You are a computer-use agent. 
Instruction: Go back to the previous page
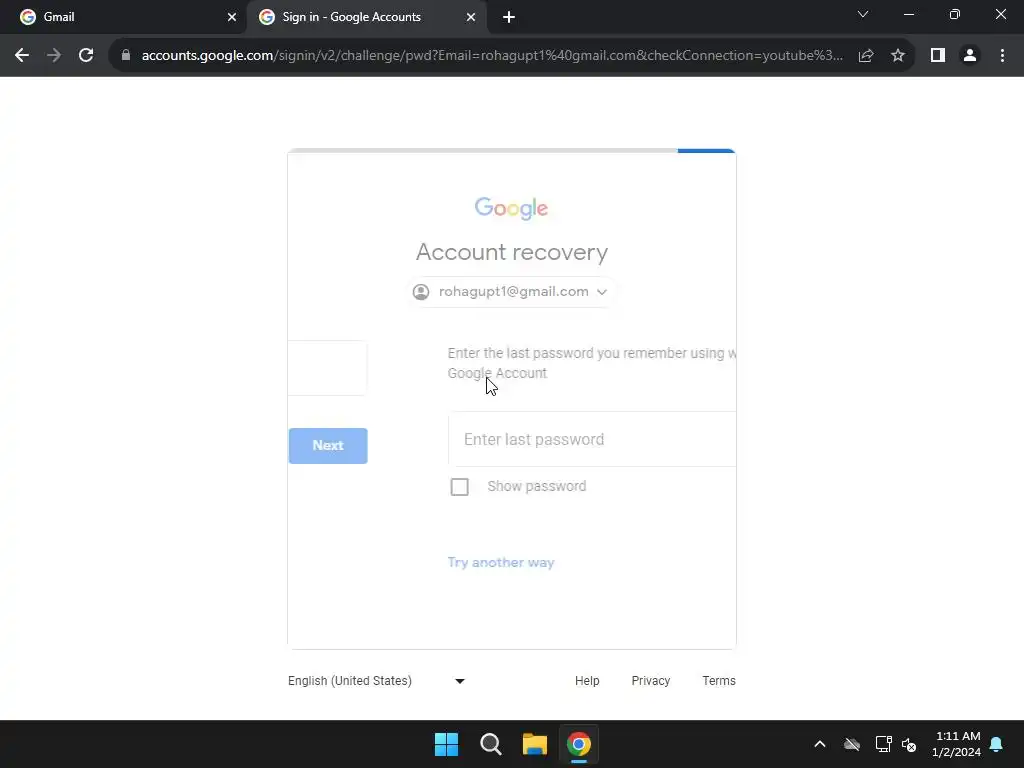click(x=22, y=56)
